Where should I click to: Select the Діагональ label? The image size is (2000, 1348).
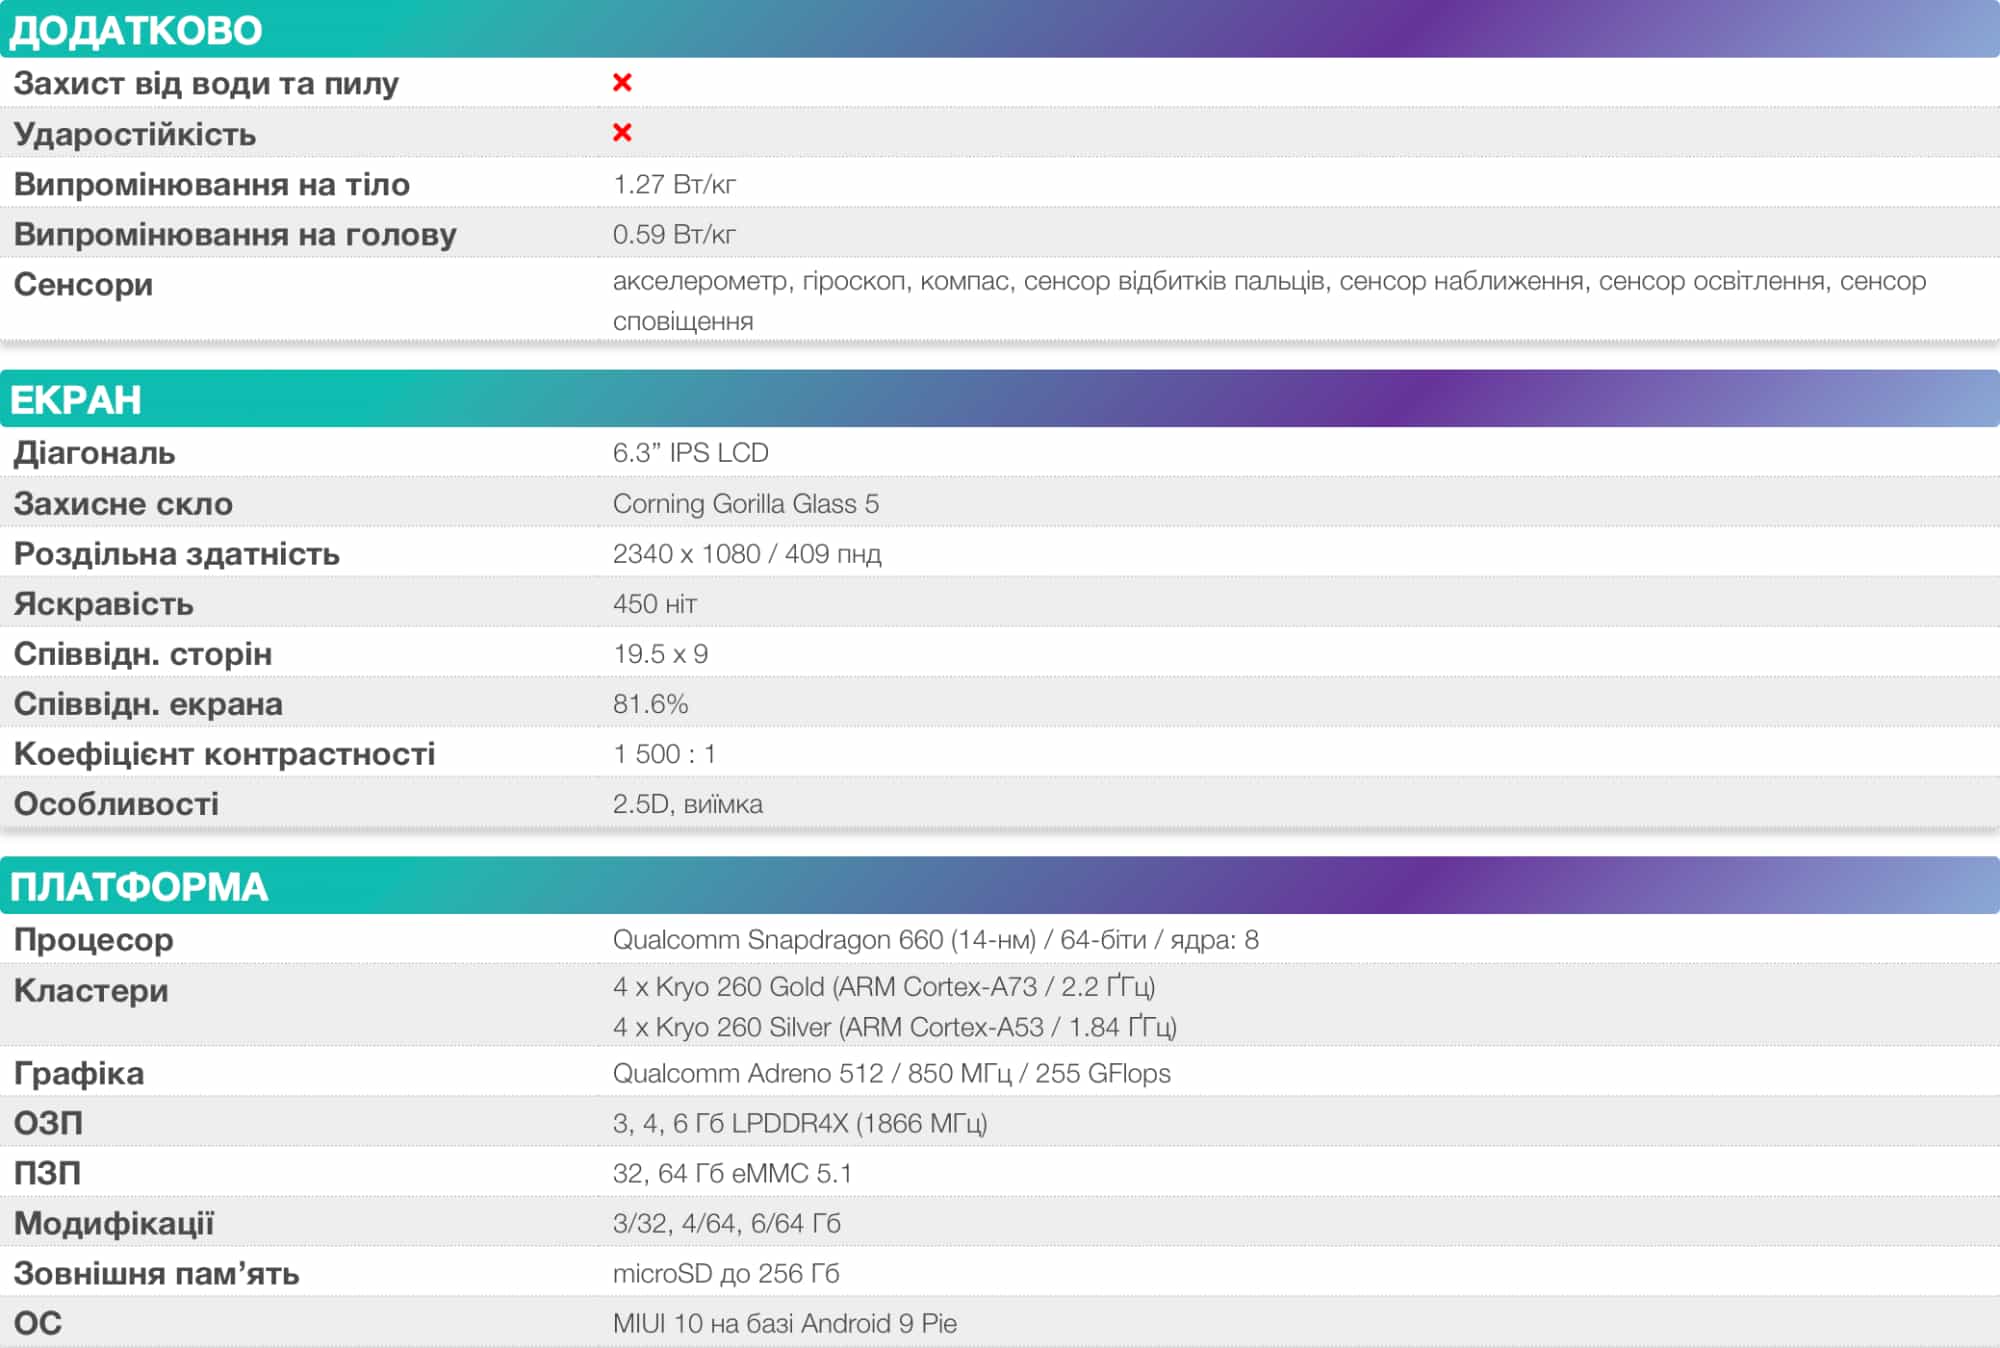tap(94, 453)
